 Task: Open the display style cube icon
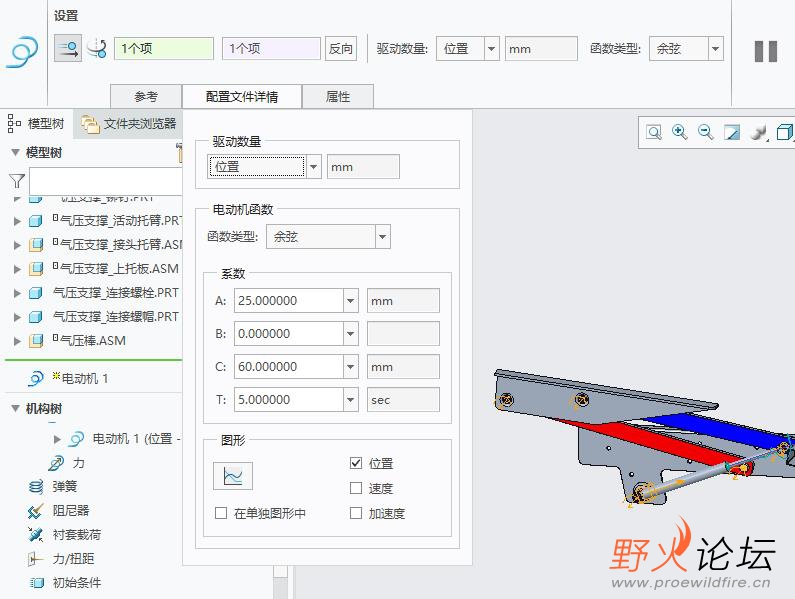point(785,132)
